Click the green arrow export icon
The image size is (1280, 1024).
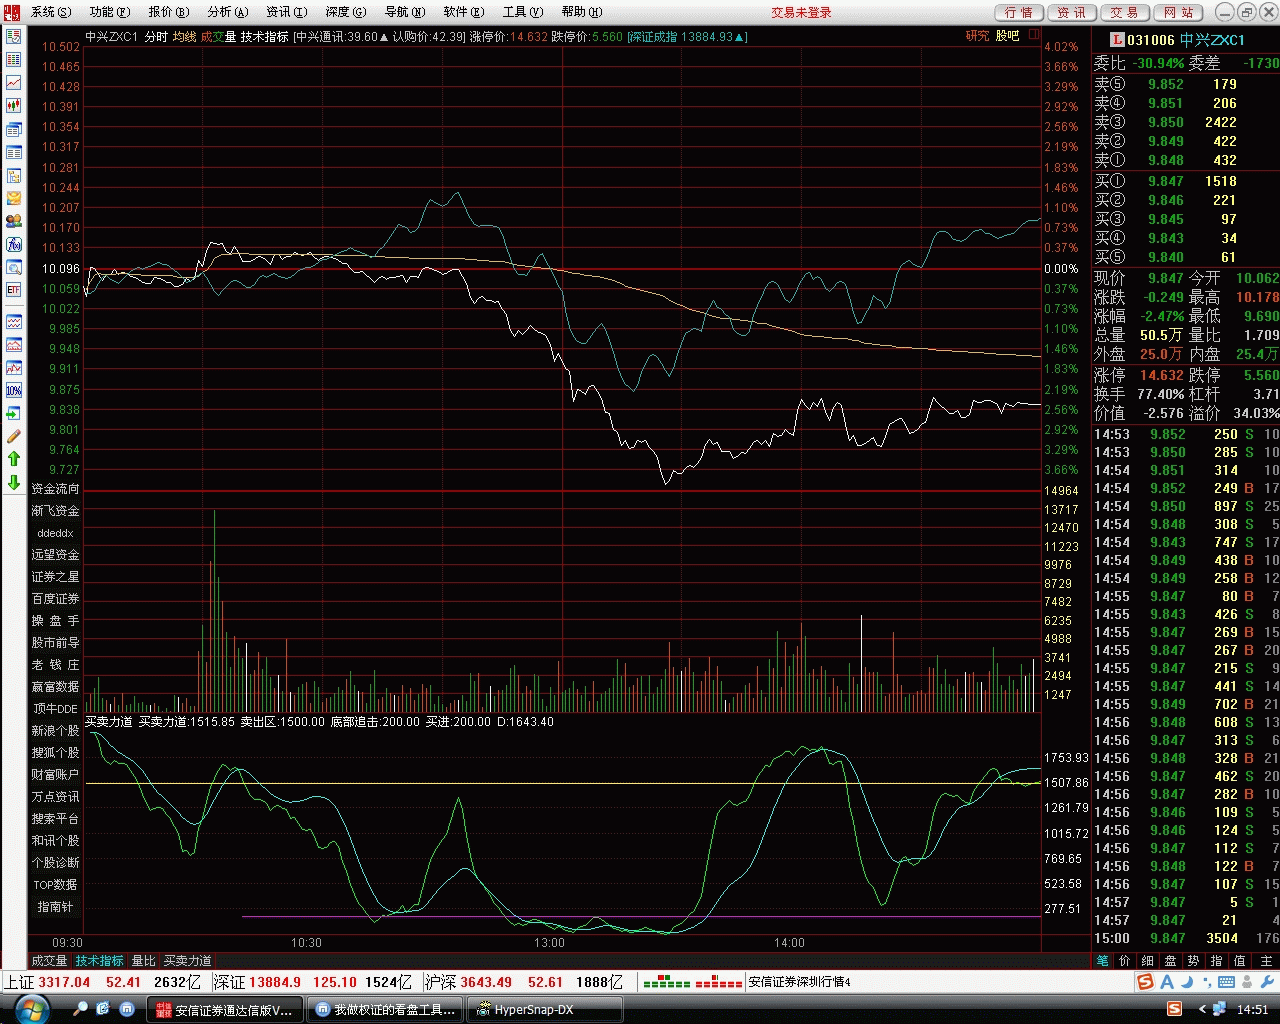click(14, 413)
